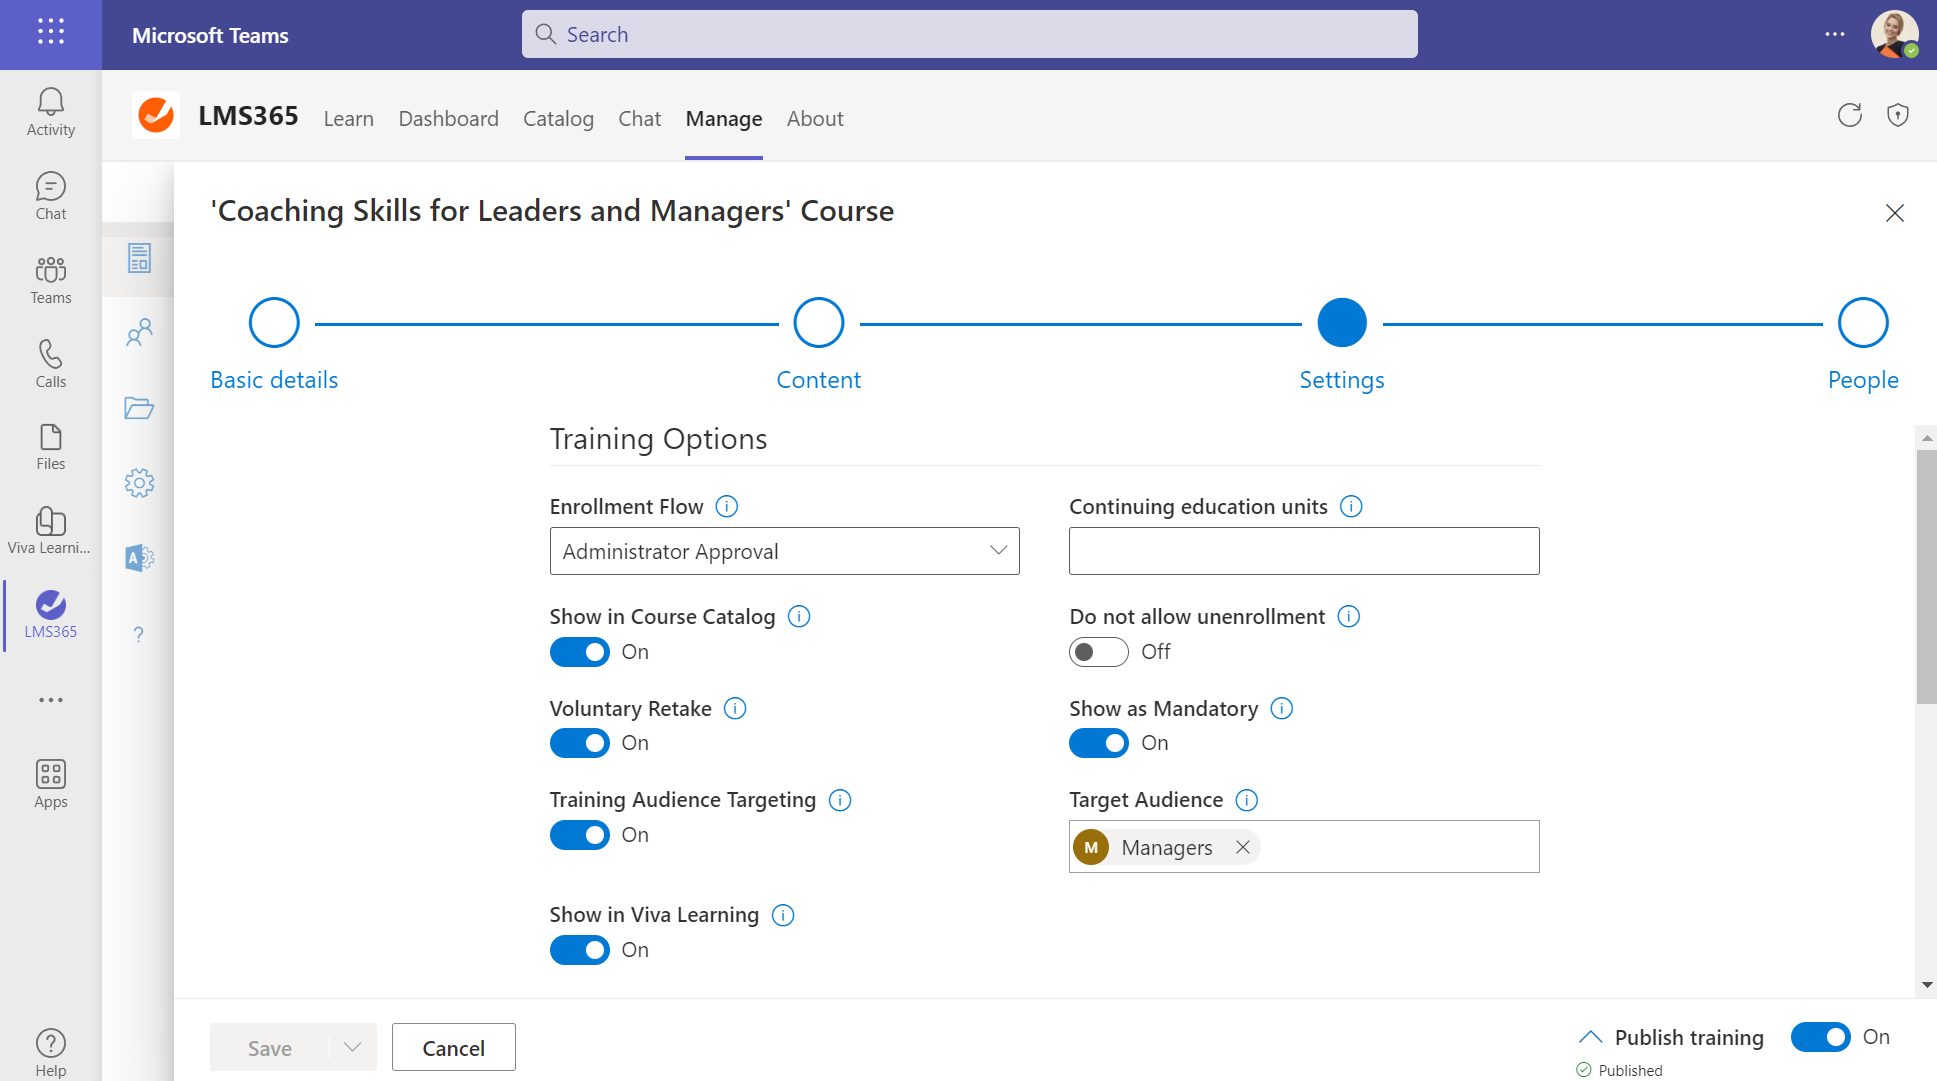The height and width of the screenshot is (1081, 1937).
Task: Open Chat in the Teams sidebar
Action: coord(51,196)
